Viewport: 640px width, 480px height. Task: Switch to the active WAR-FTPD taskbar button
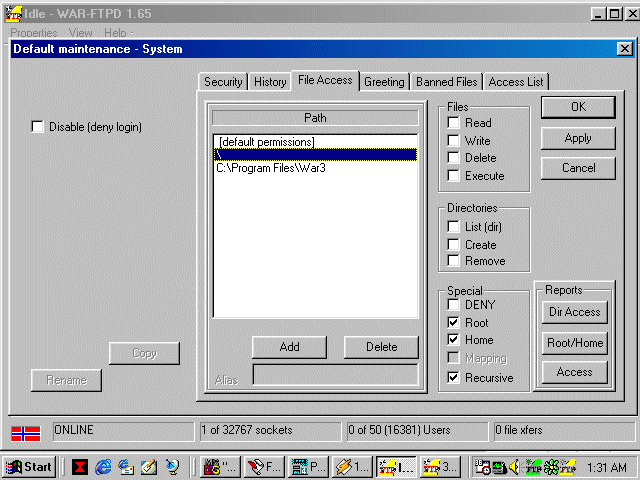(x=397, y=466)
